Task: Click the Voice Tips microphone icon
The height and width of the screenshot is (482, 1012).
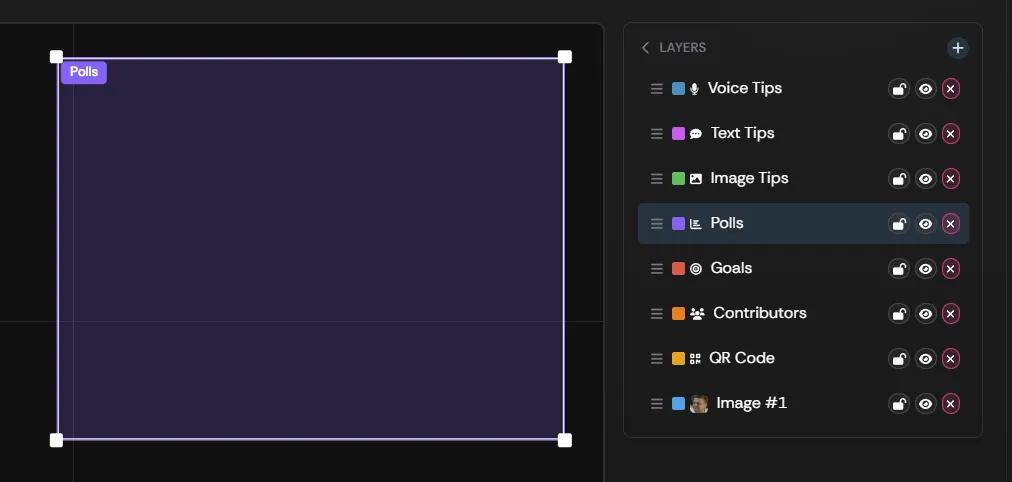Action: click(694, 89)
